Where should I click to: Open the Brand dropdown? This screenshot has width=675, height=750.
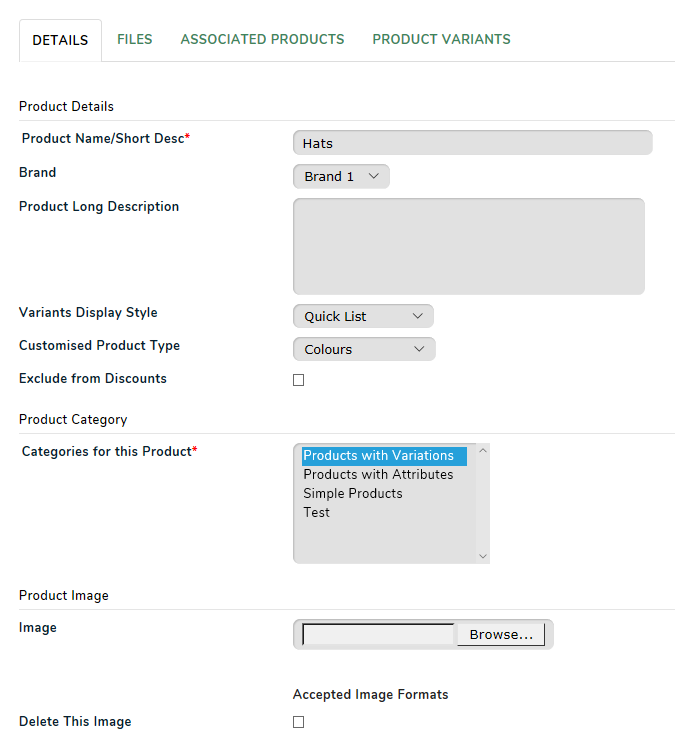pyautogui.click(x=341, y=176)
